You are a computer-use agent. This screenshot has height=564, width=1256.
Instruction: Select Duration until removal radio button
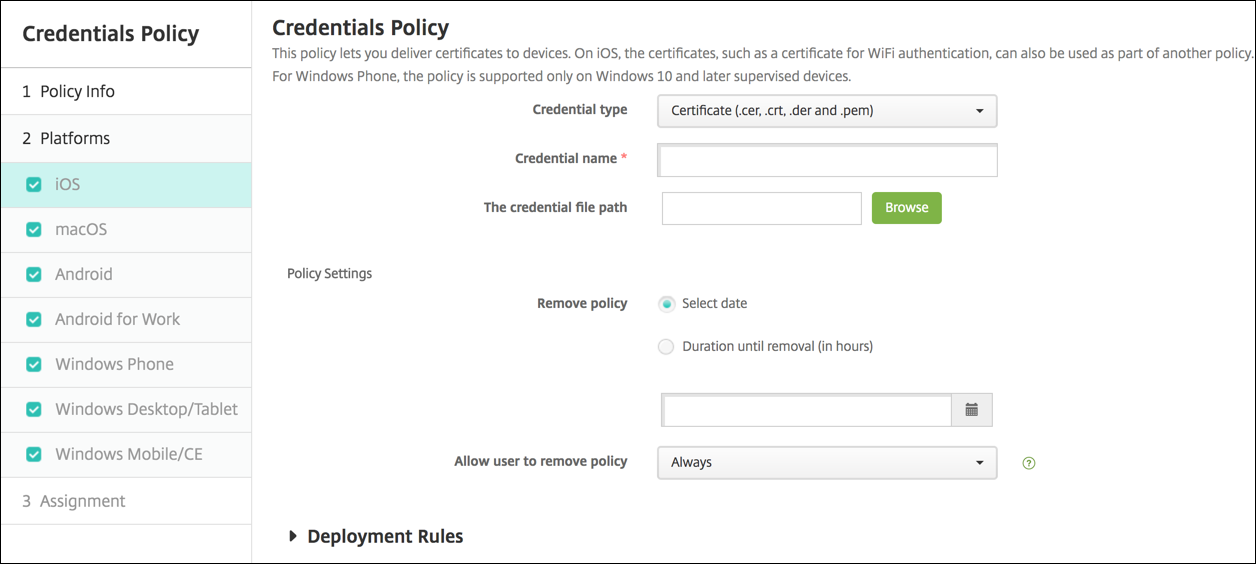(667, 347)
